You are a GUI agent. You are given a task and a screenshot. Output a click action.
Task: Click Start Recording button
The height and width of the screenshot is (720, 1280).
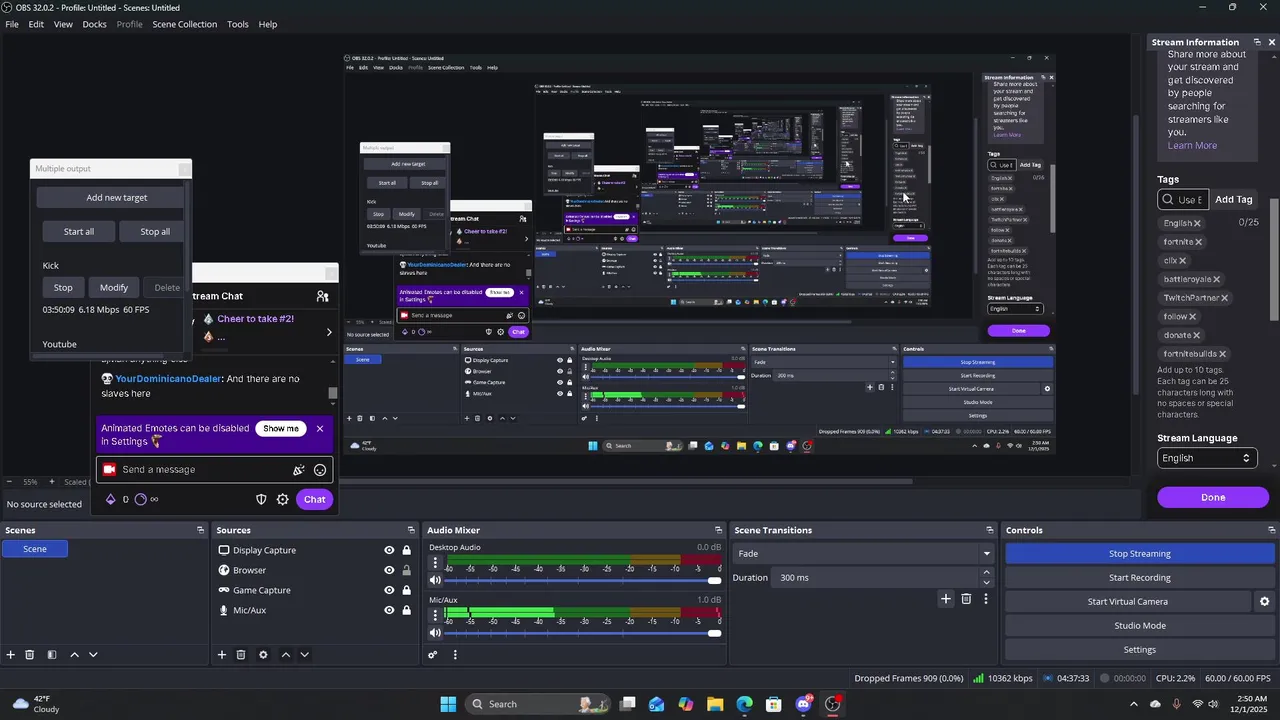tap(1139, 578)
